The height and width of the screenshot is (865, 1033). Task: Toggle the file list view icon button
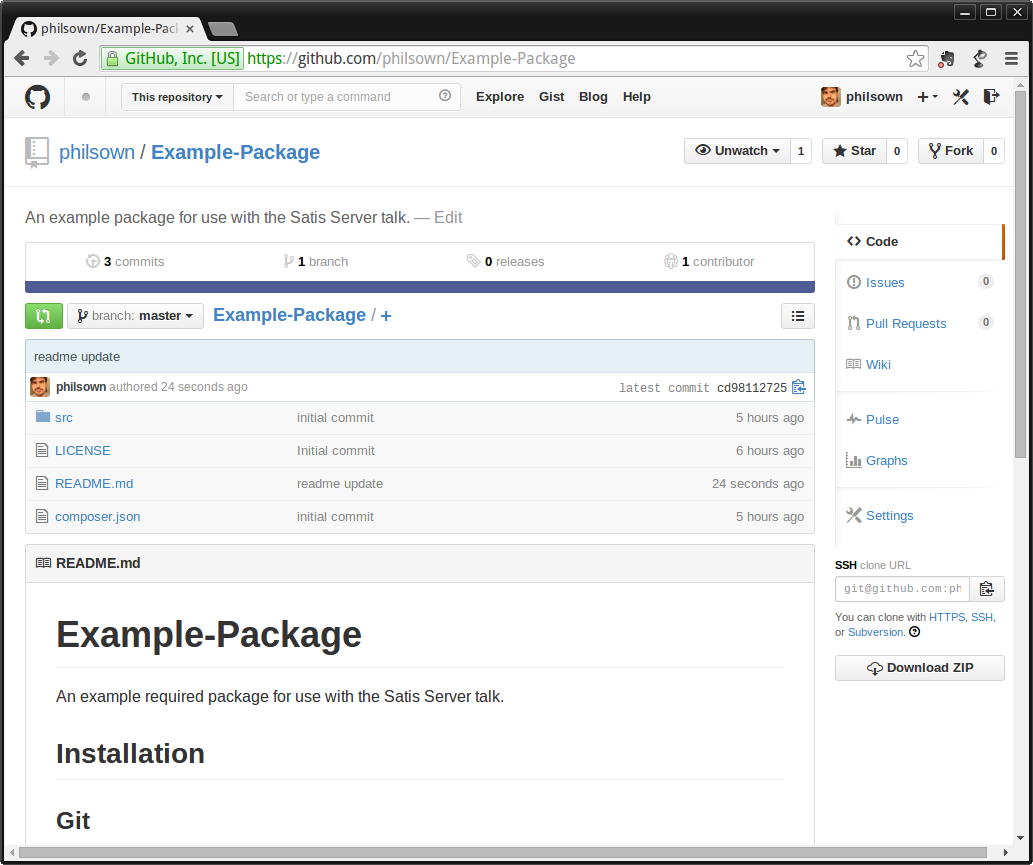point(797,316)
